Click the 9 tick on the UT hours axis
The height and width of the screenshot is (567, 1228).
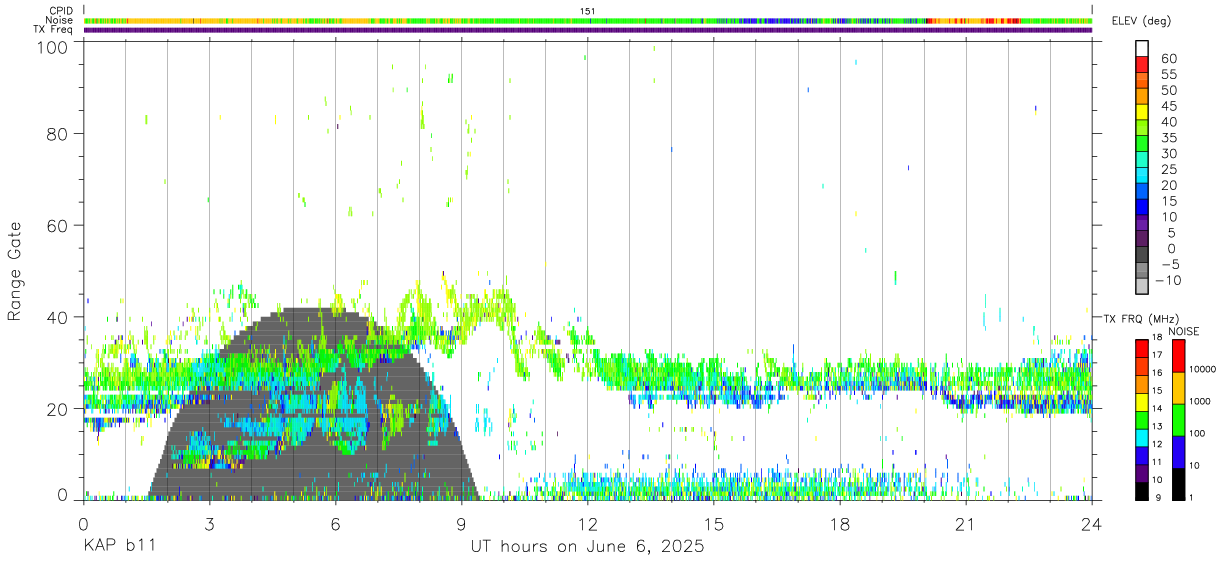pyautogui.click(x=461, y=524)
